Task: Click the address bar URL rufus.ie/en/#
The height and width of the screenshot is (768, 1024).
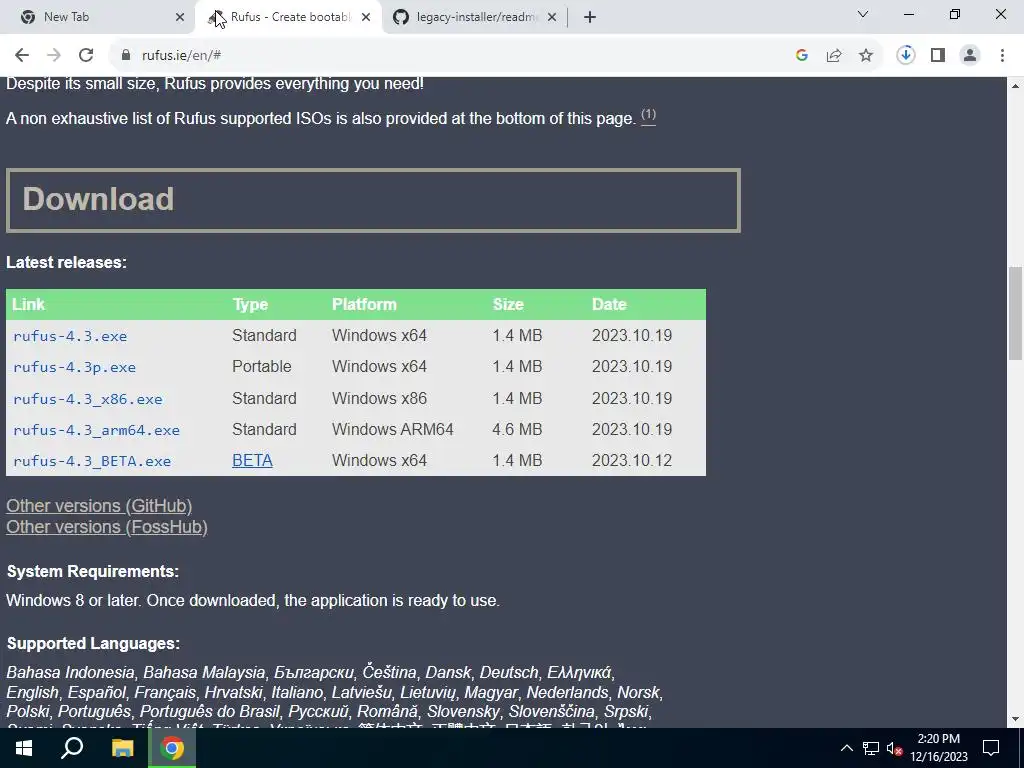Action: [x=182, y=56]
